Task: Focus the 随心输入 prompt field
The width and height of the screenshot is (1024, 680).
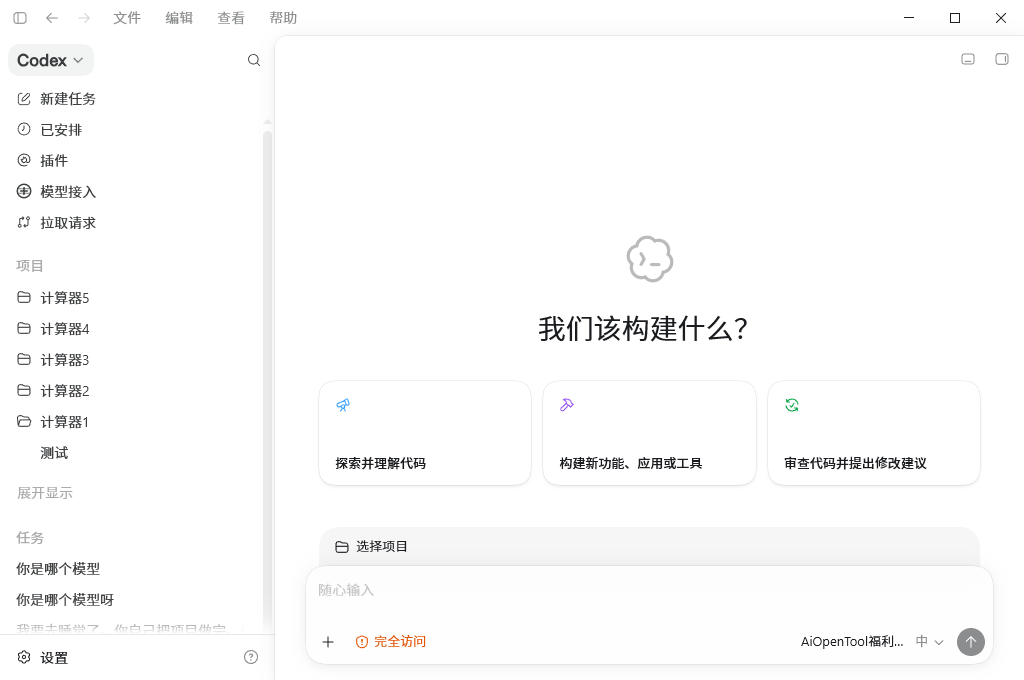Action: tap(649, 591)
